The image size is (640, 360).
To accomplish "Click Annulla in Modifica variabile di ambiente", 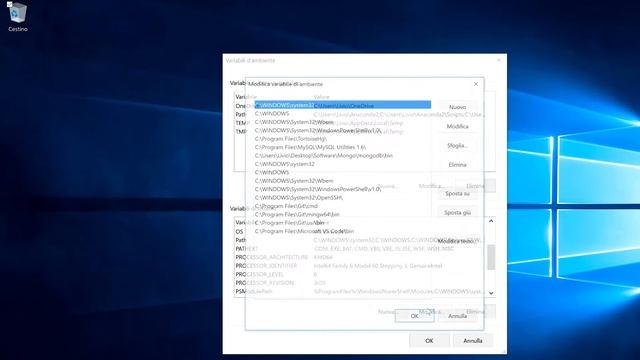I will [457, 316].
